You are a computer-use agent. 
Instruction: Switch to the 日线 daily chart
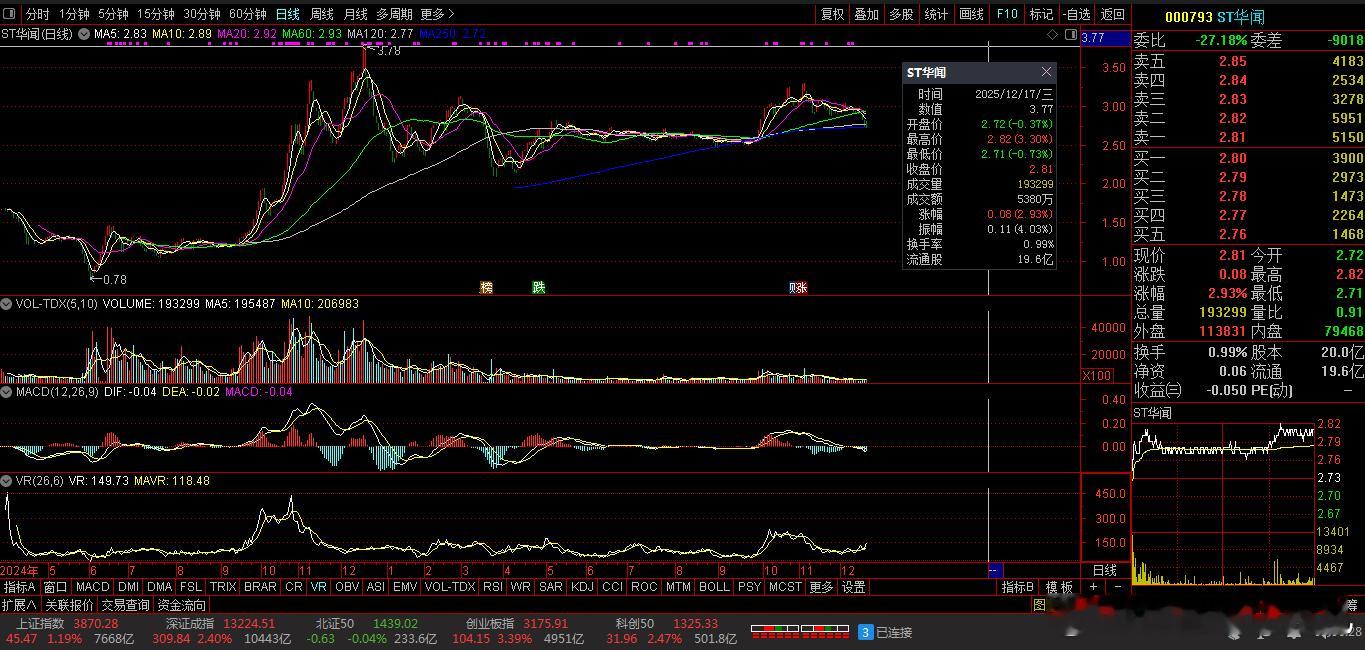click(287, 14)
